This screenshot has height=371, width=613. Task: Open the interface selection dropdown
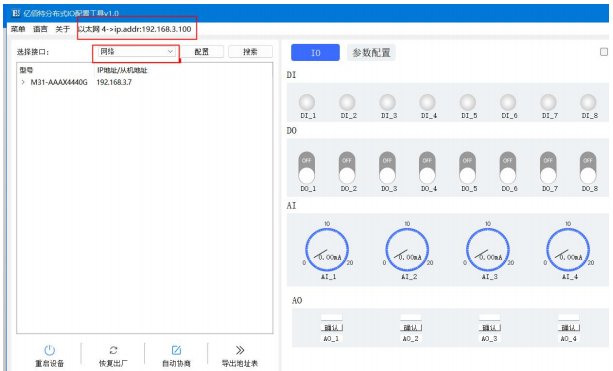[136, 52]
